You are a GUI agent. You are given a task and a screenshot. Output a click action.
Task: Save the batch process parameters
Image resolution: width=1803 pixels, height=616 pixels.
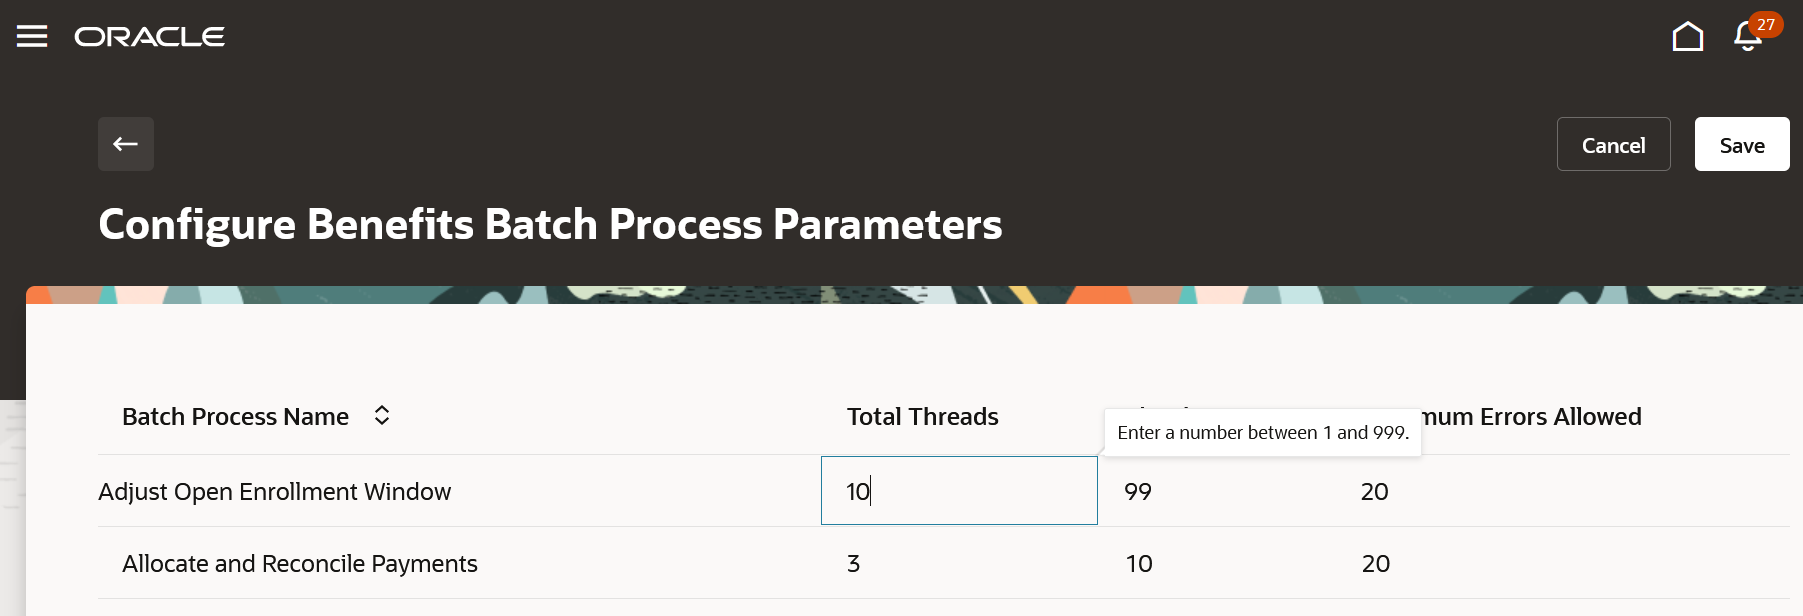pyautogui.click(x=1741, y=145)
